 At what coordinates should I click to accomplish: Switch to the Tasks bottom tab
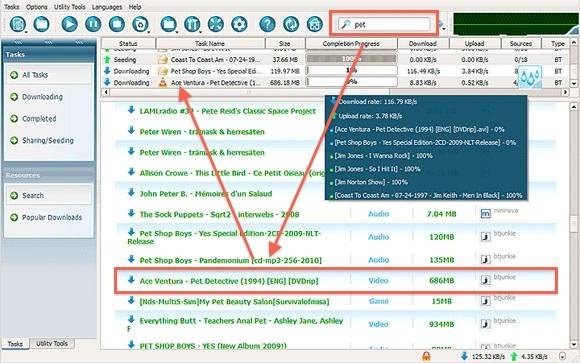(15, 344)
